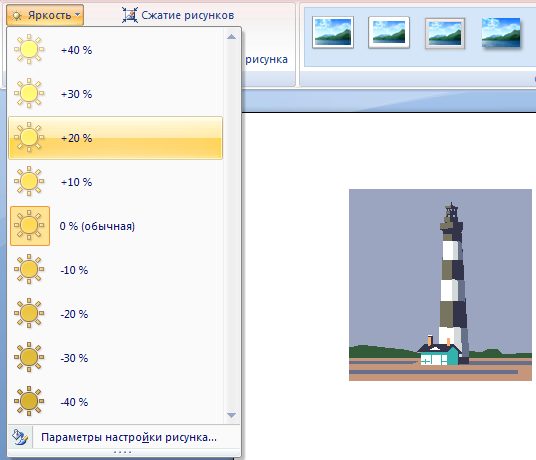Apply the third gray-framed picture style
Screen dimensions: 536x460
445,33
